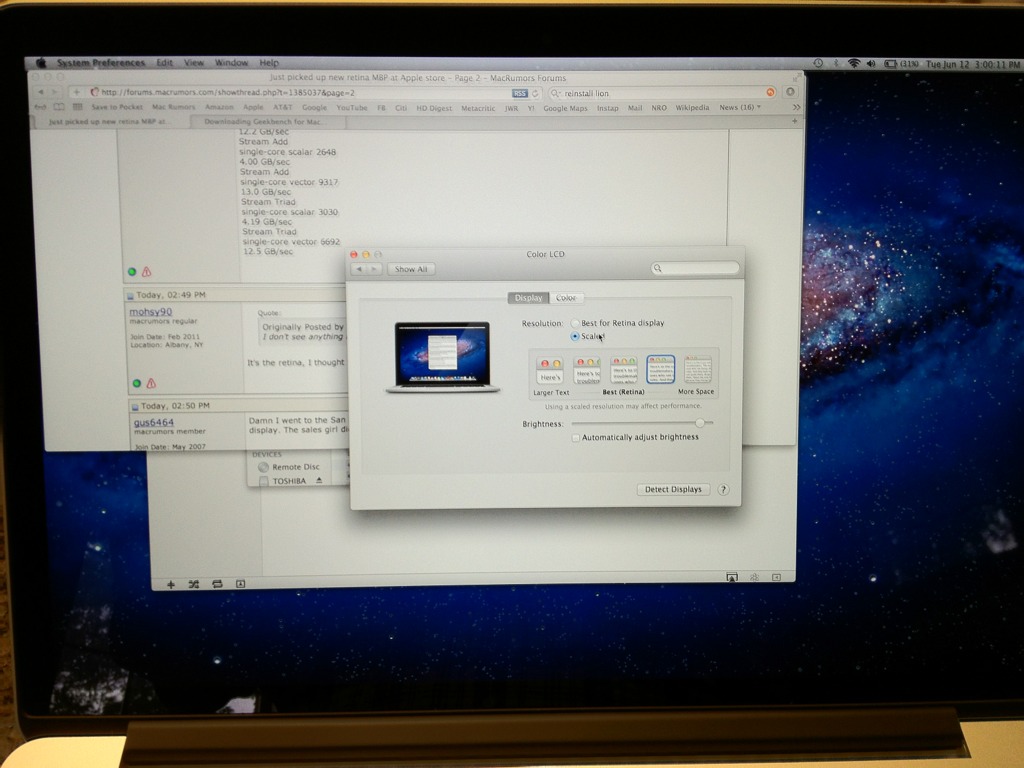Click the Detect Displays button
The image size is (1024, 768).
(x=673, y=489)
